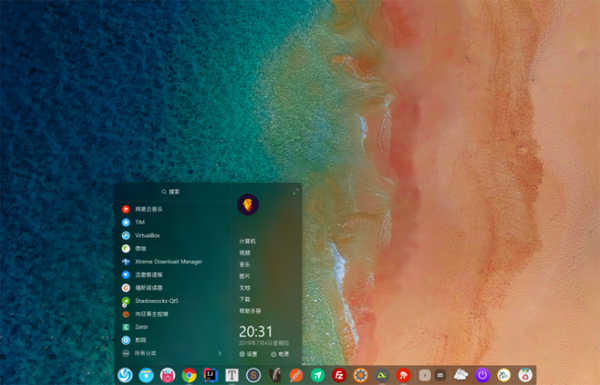Launch Google Chrome from the dock
This screenshot has width=600, height=385.
[x=189, y=375]
